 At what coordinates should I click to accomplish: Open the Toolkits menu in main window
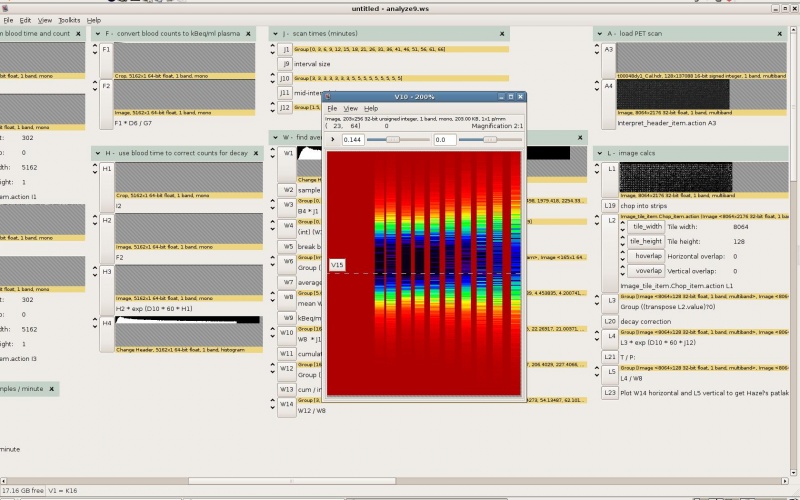(69, 20)
